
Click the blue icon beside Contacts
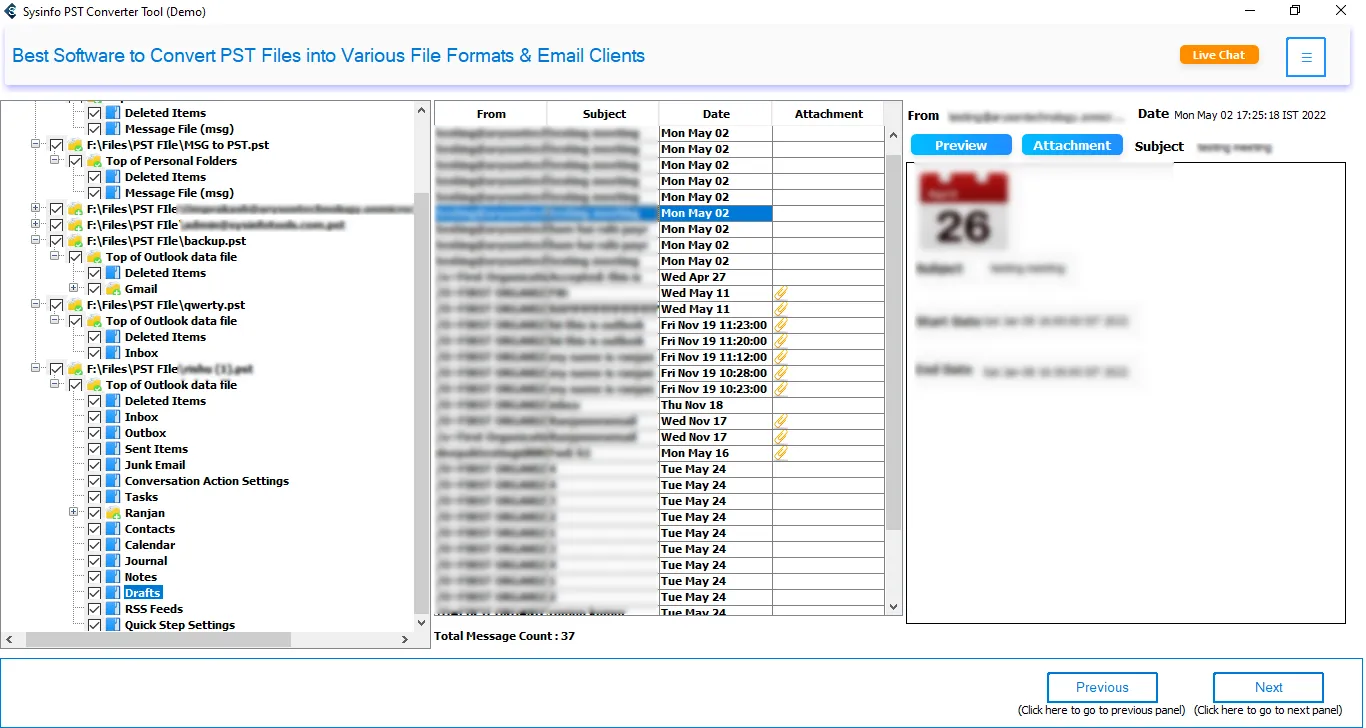[113, 529]
